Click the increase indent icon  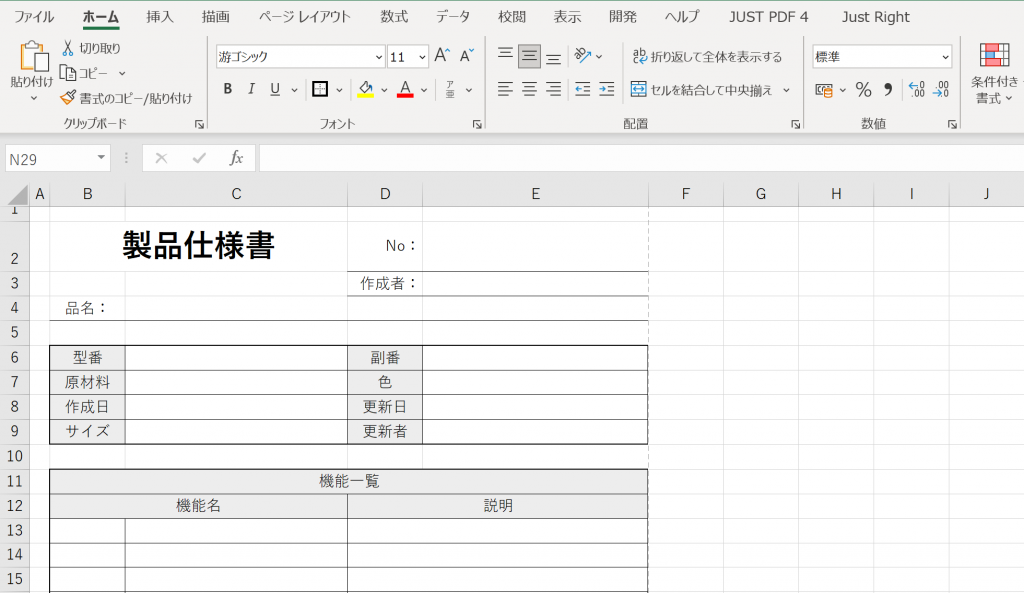click(x=606, y=89)
